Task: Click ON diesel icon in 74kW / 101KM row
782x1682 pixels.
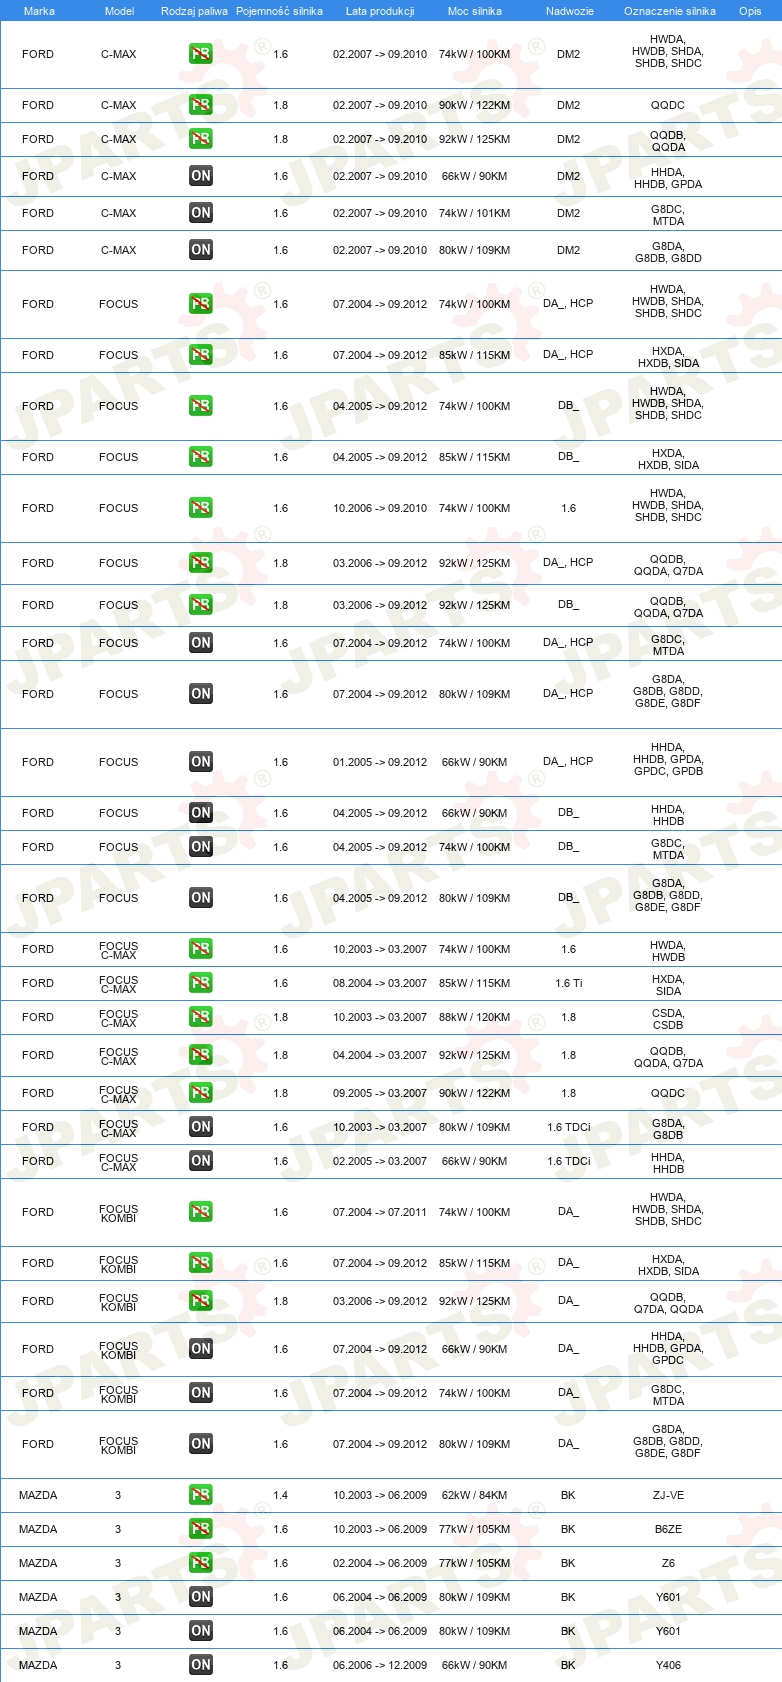Action: (x=201, y=213)
